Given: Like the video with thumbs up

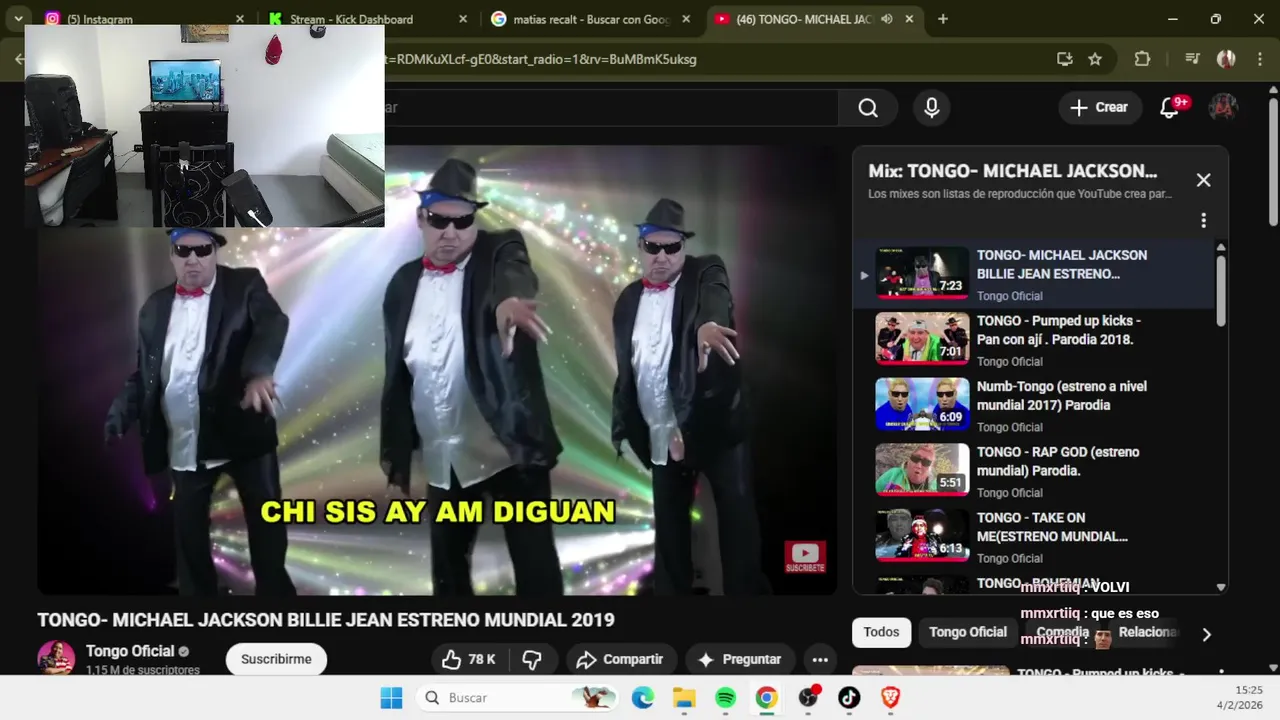Looking at the screenshot, I should 469,659.
